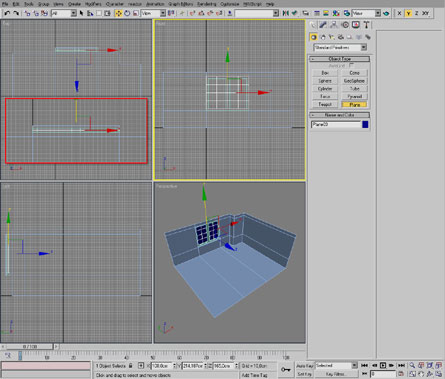Click the Undo arrow in main toolbar
Image resolution: width=445 pixels, height=379 pixels.
point(7,13)
